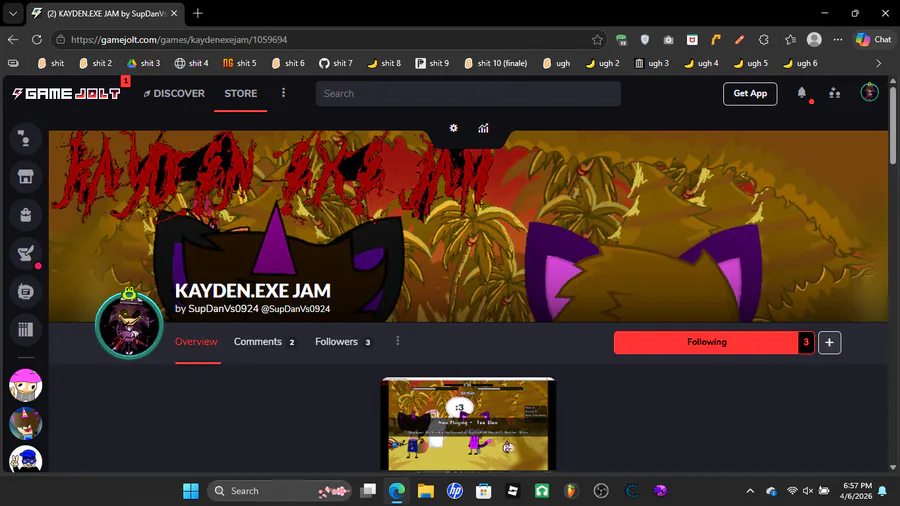
Task: Open the browser extensions puzzle icon
Action: pos(763,40)
